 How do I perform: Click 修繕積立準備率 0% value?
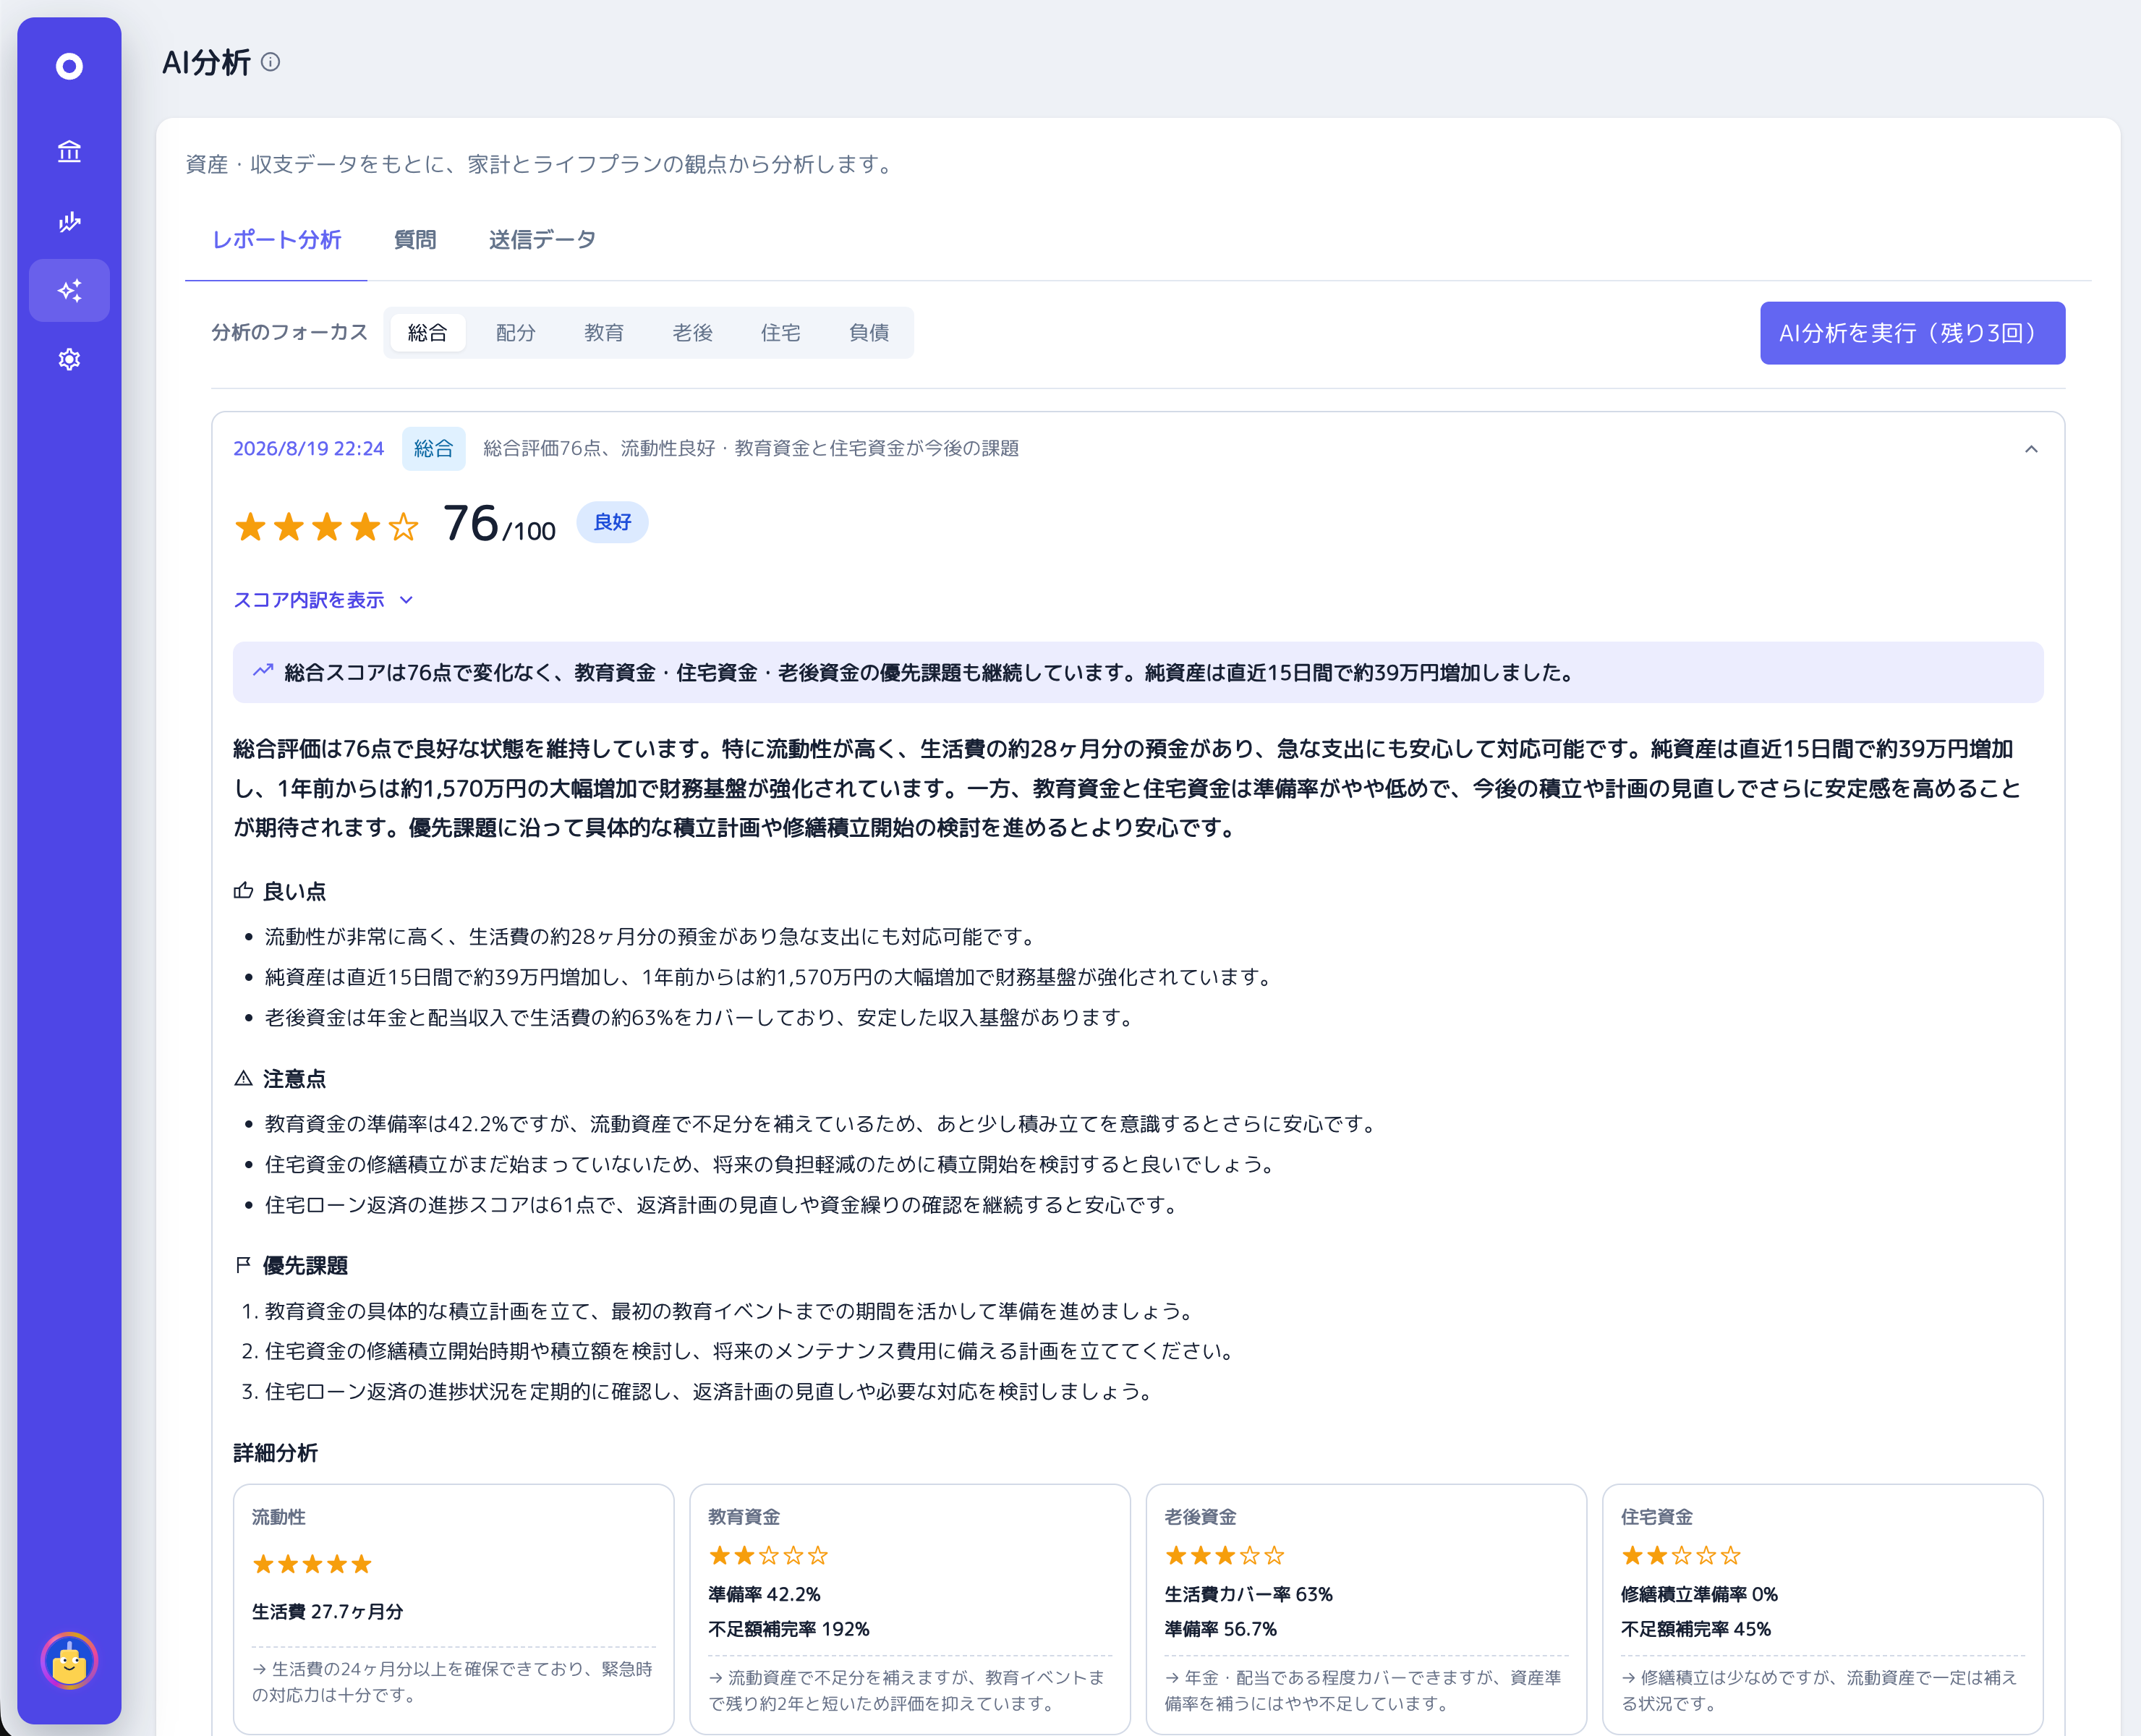1699,1594
